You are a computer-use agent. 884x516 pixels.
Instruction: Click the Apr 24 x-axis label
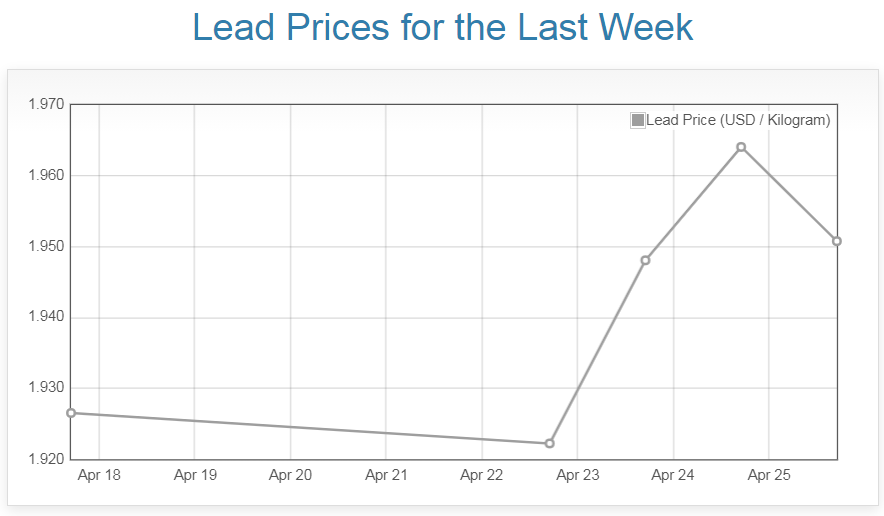673,475
